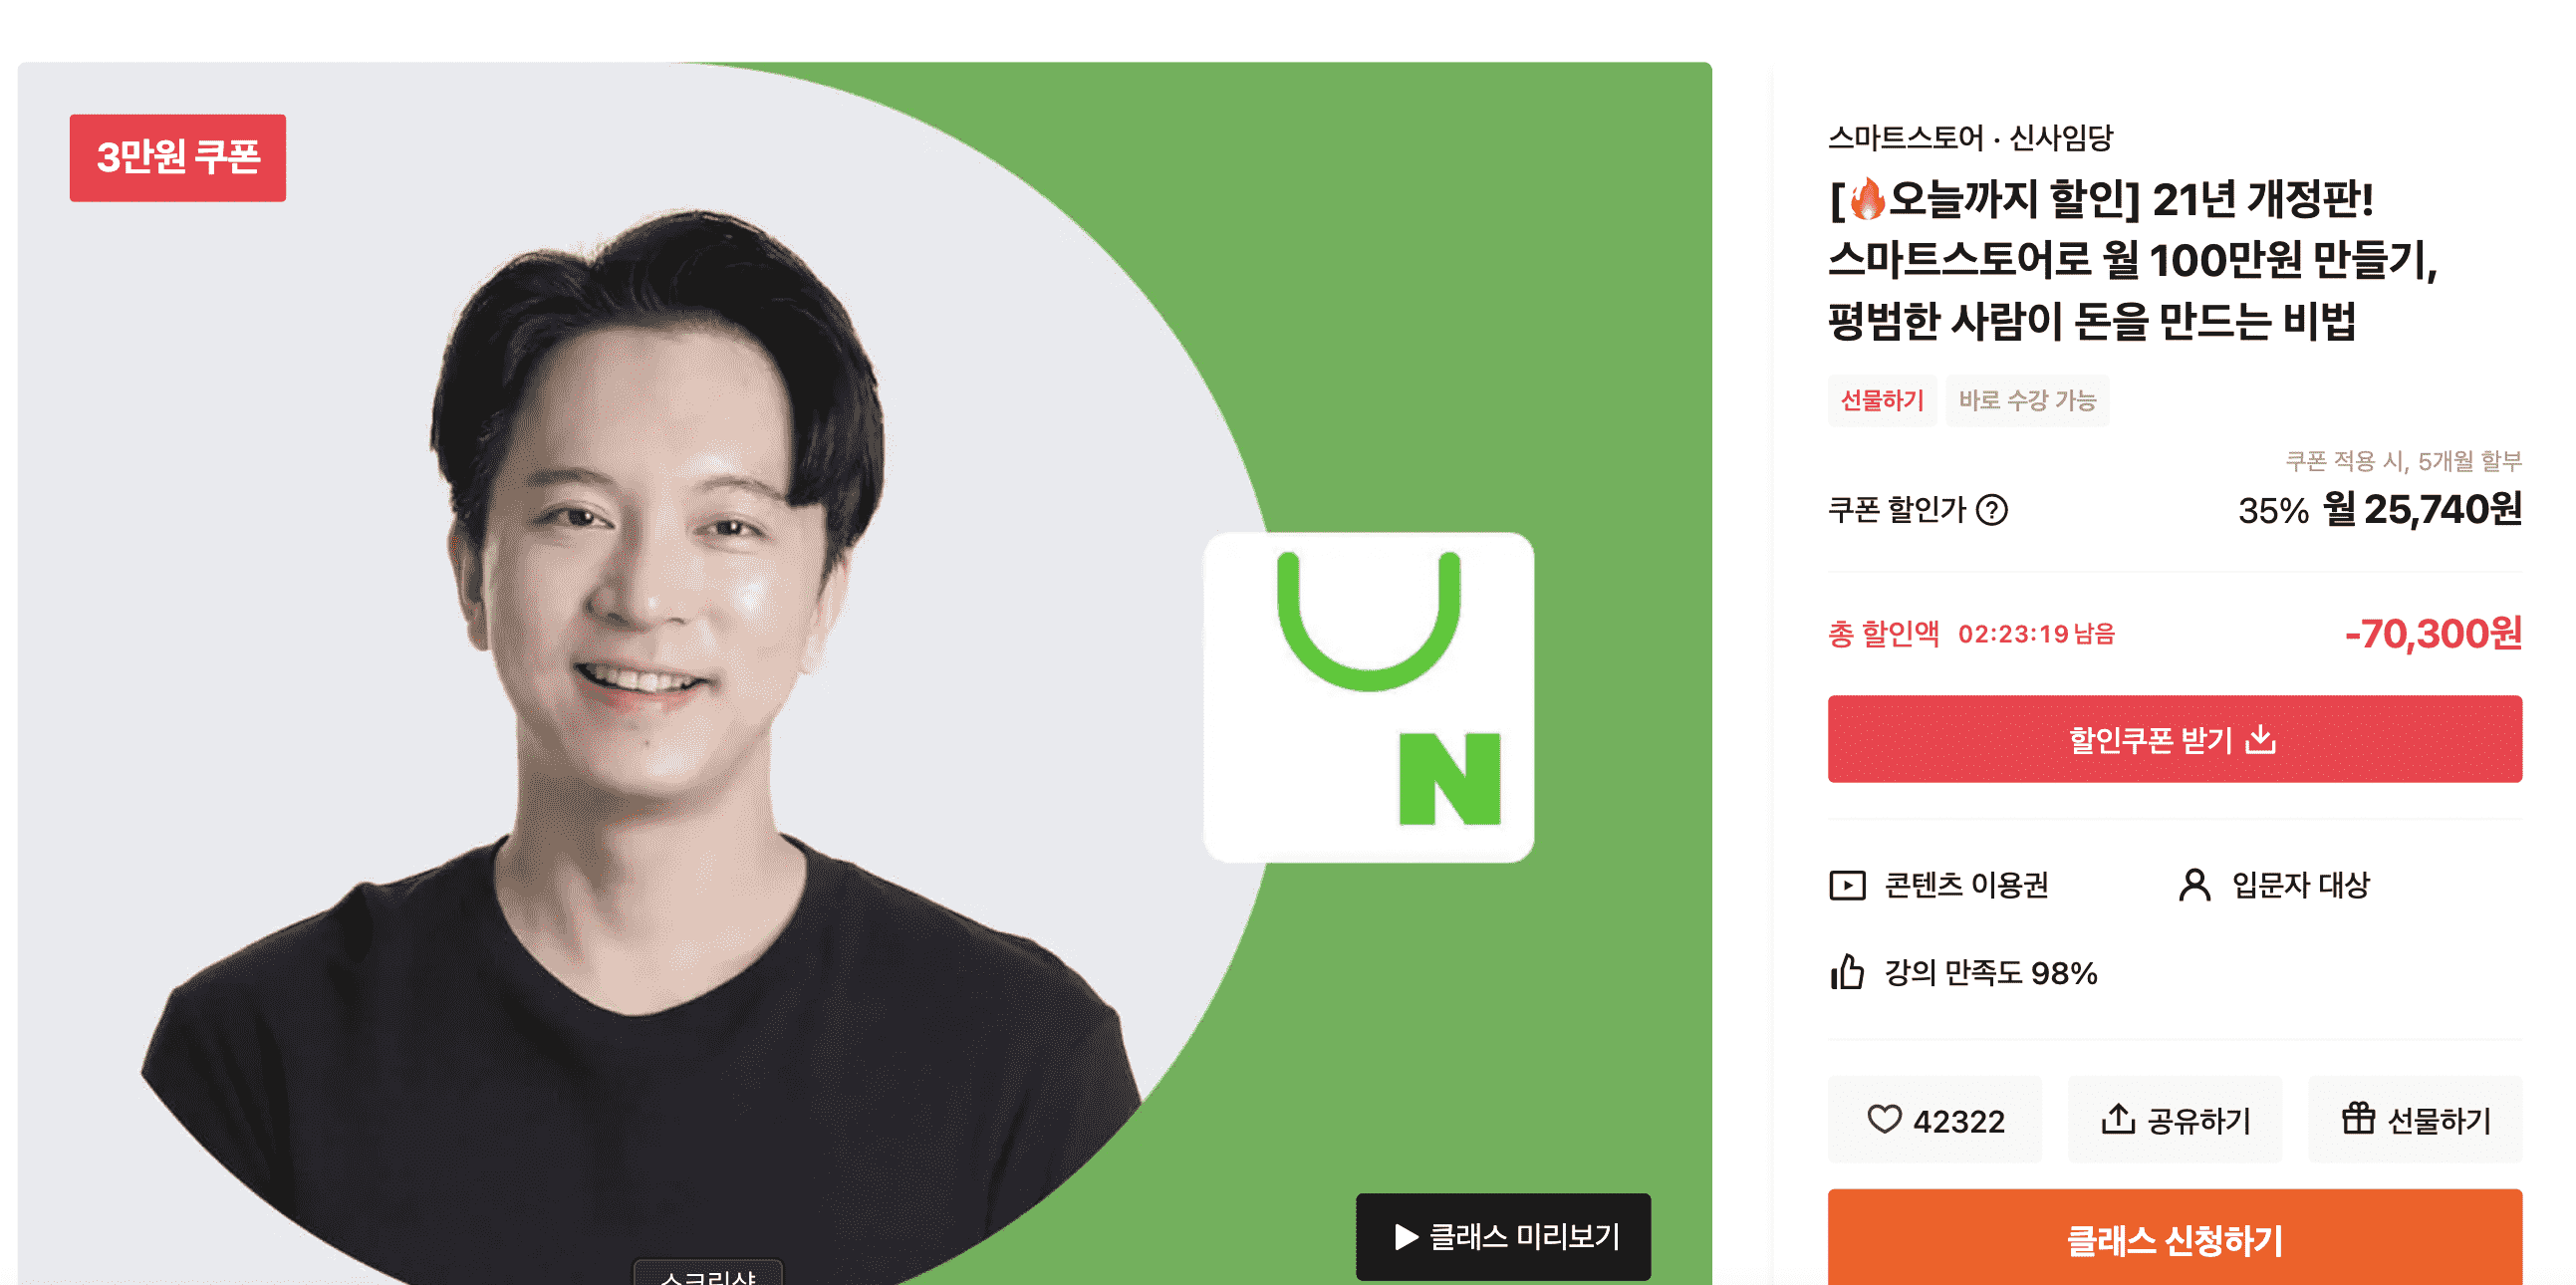Click the beginner person icon
The height and width of the screenshot is (1285, 2576).
pyautogui.click(x=2194, y=885)
